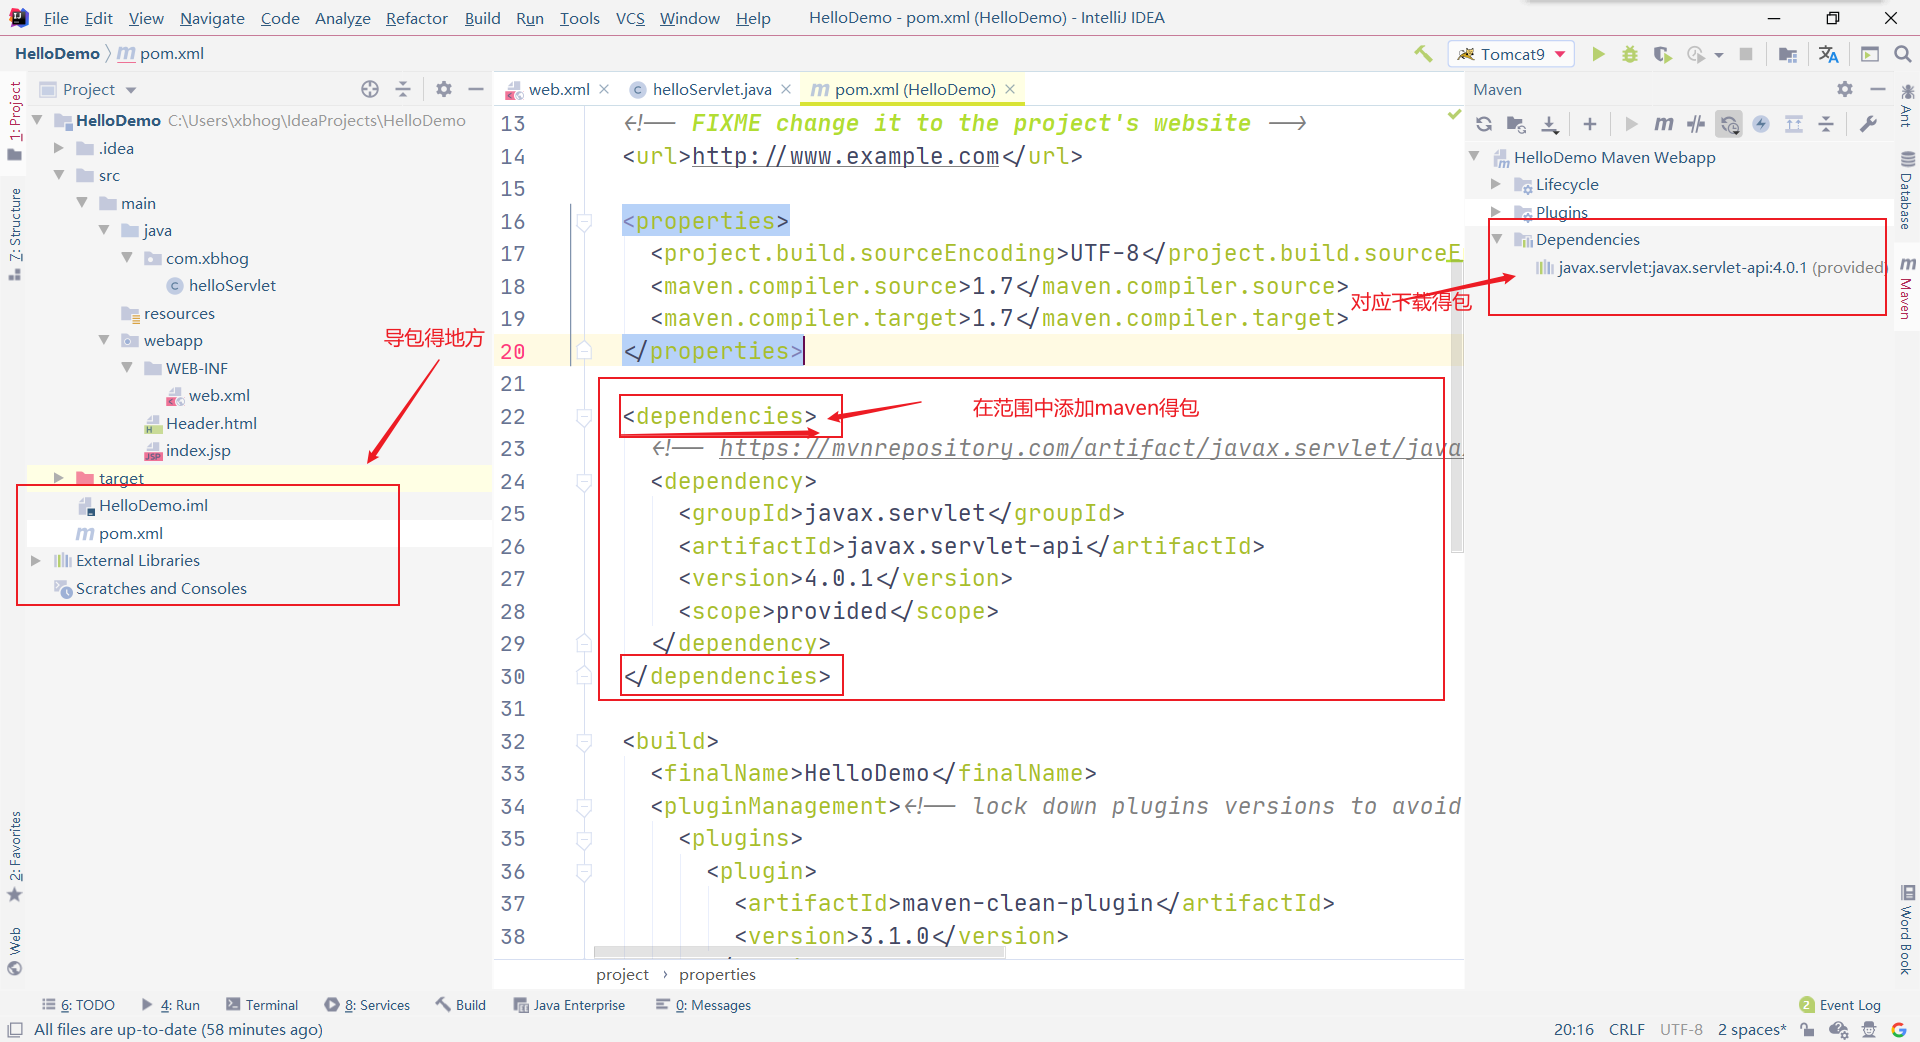This screenshot has height=1042, width=1920.
Task: Toggle tool window quick access icon in status bar
Action: click(x=15, y=1029)
